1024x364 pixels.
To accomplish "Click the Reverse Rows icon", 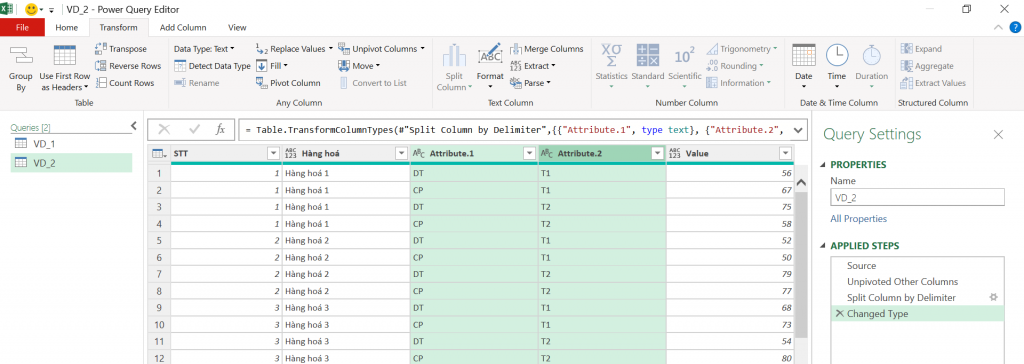I will (x=101, y=65).
